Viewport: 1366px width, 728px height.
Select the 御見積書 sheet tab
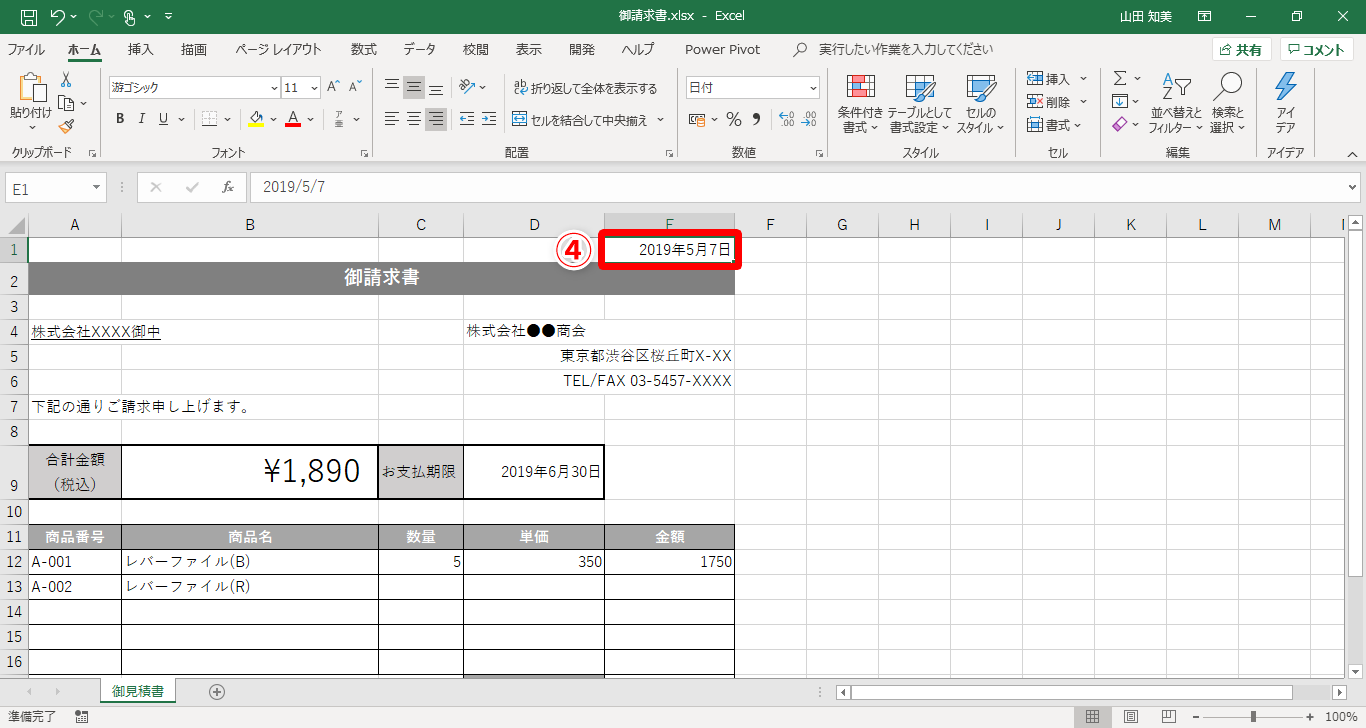(138, 691)
